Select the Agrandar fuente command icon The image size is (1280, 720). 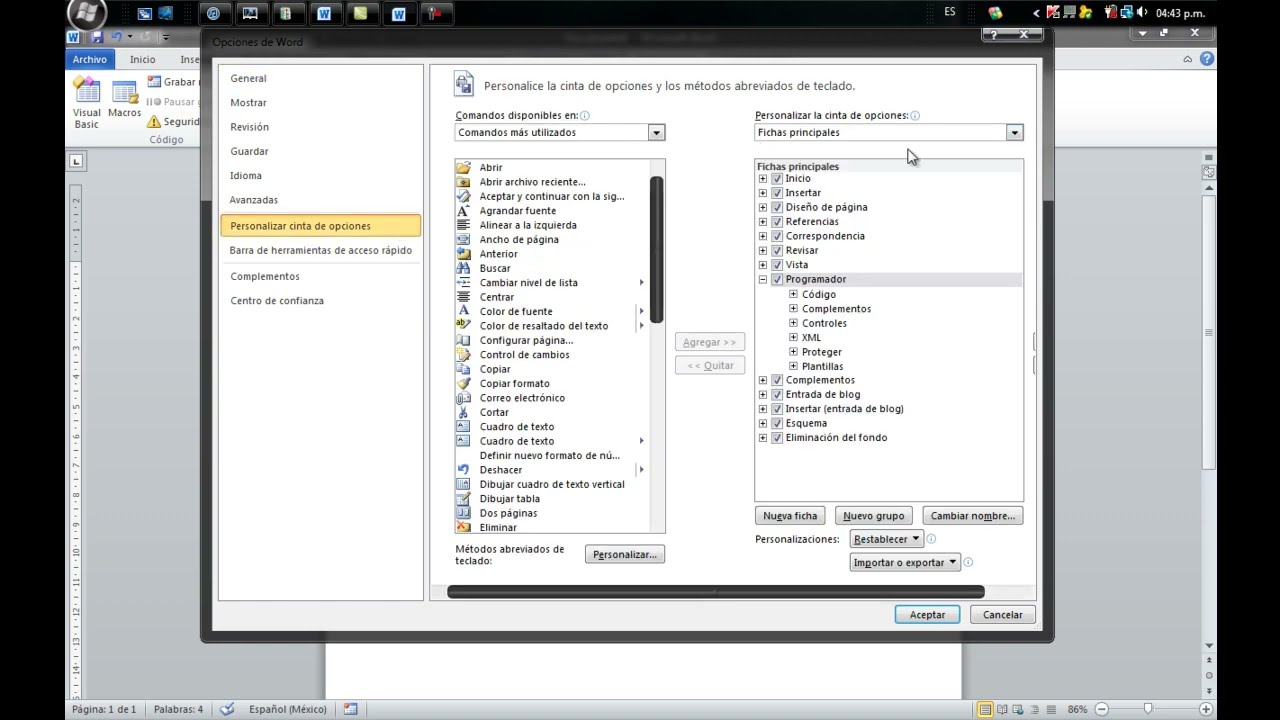tap(463, 210)
